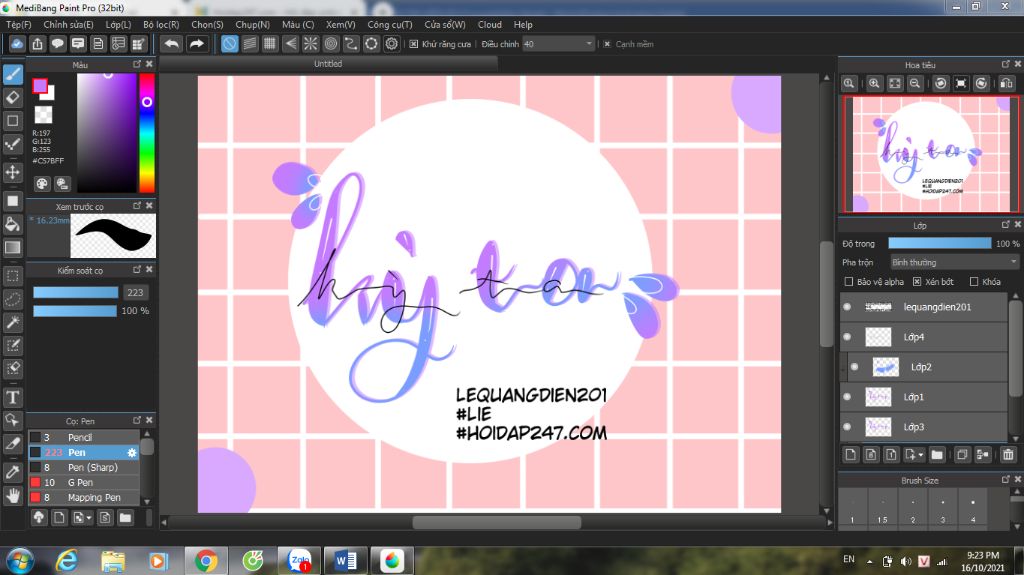Image resolution: width=1024 pixels, height=575 pixels.
Task: Select the Mapping Pen brush
Action: [x=84, y=497]
